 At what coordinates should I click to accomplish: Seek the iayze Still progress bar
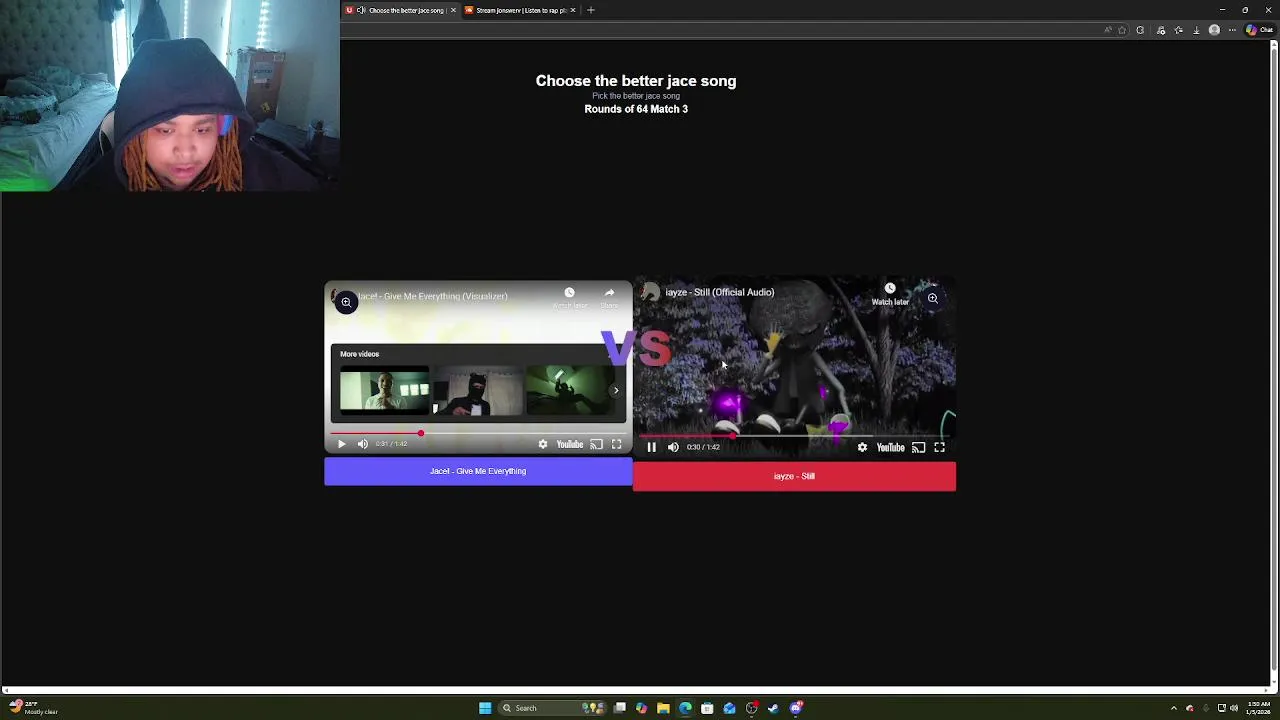pos(794,437)
